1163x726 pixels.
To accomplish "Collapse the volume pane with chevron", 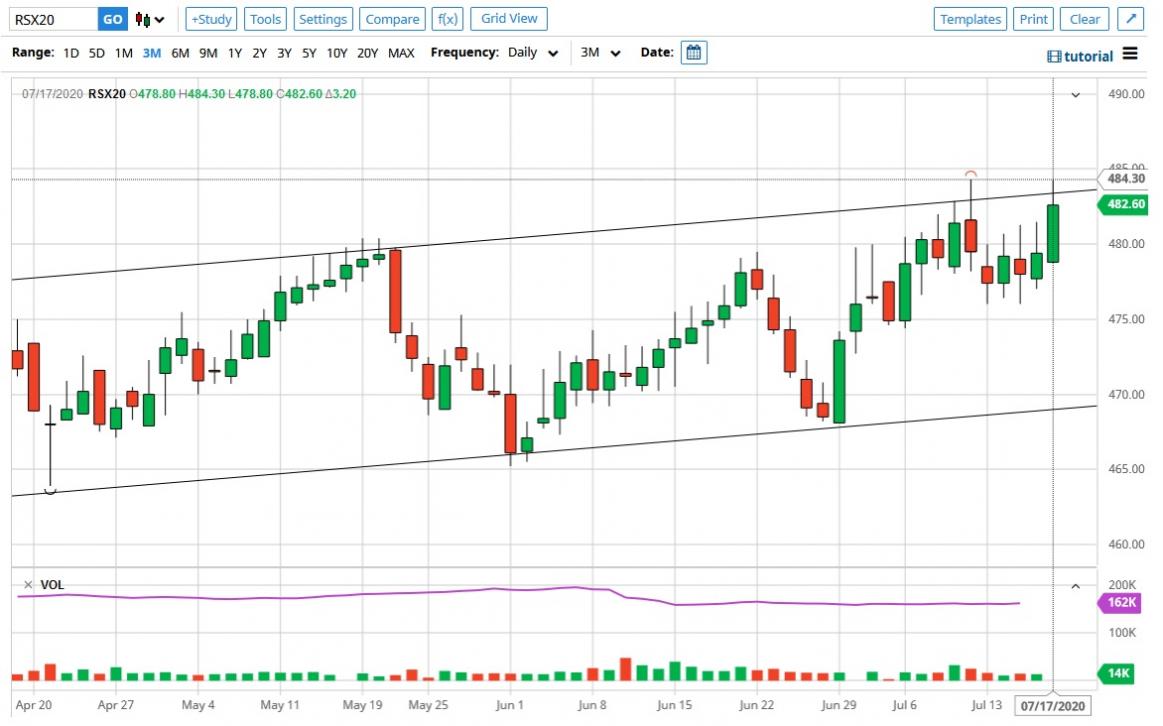I will tap(1076, 585).
